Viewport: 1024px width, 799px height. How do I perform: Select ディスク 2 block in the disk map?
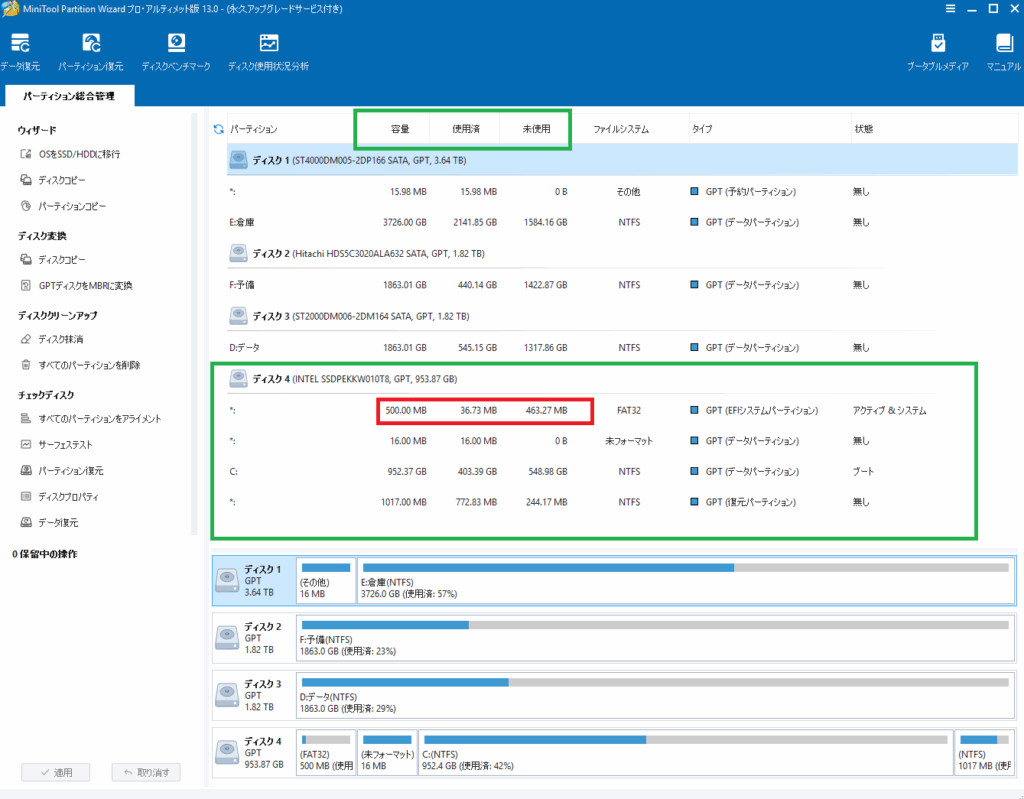point(254,637)
